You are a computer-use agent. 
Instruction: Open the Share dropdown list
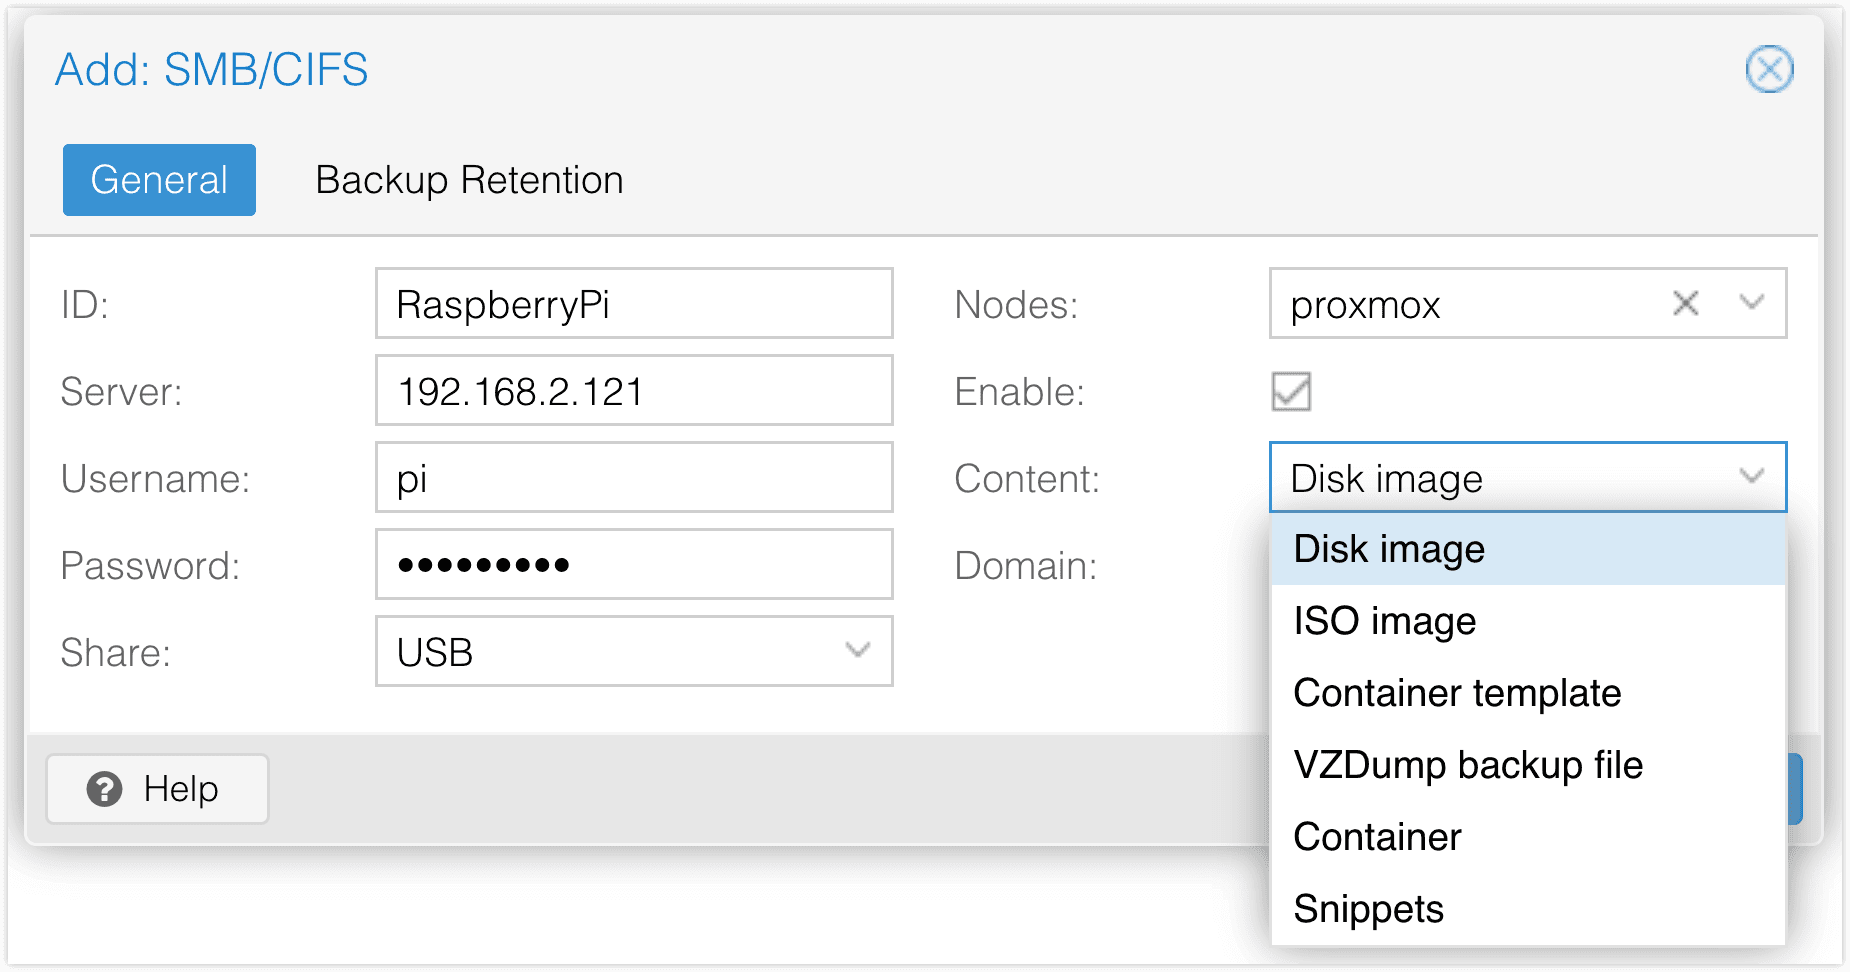coord(857,651)
